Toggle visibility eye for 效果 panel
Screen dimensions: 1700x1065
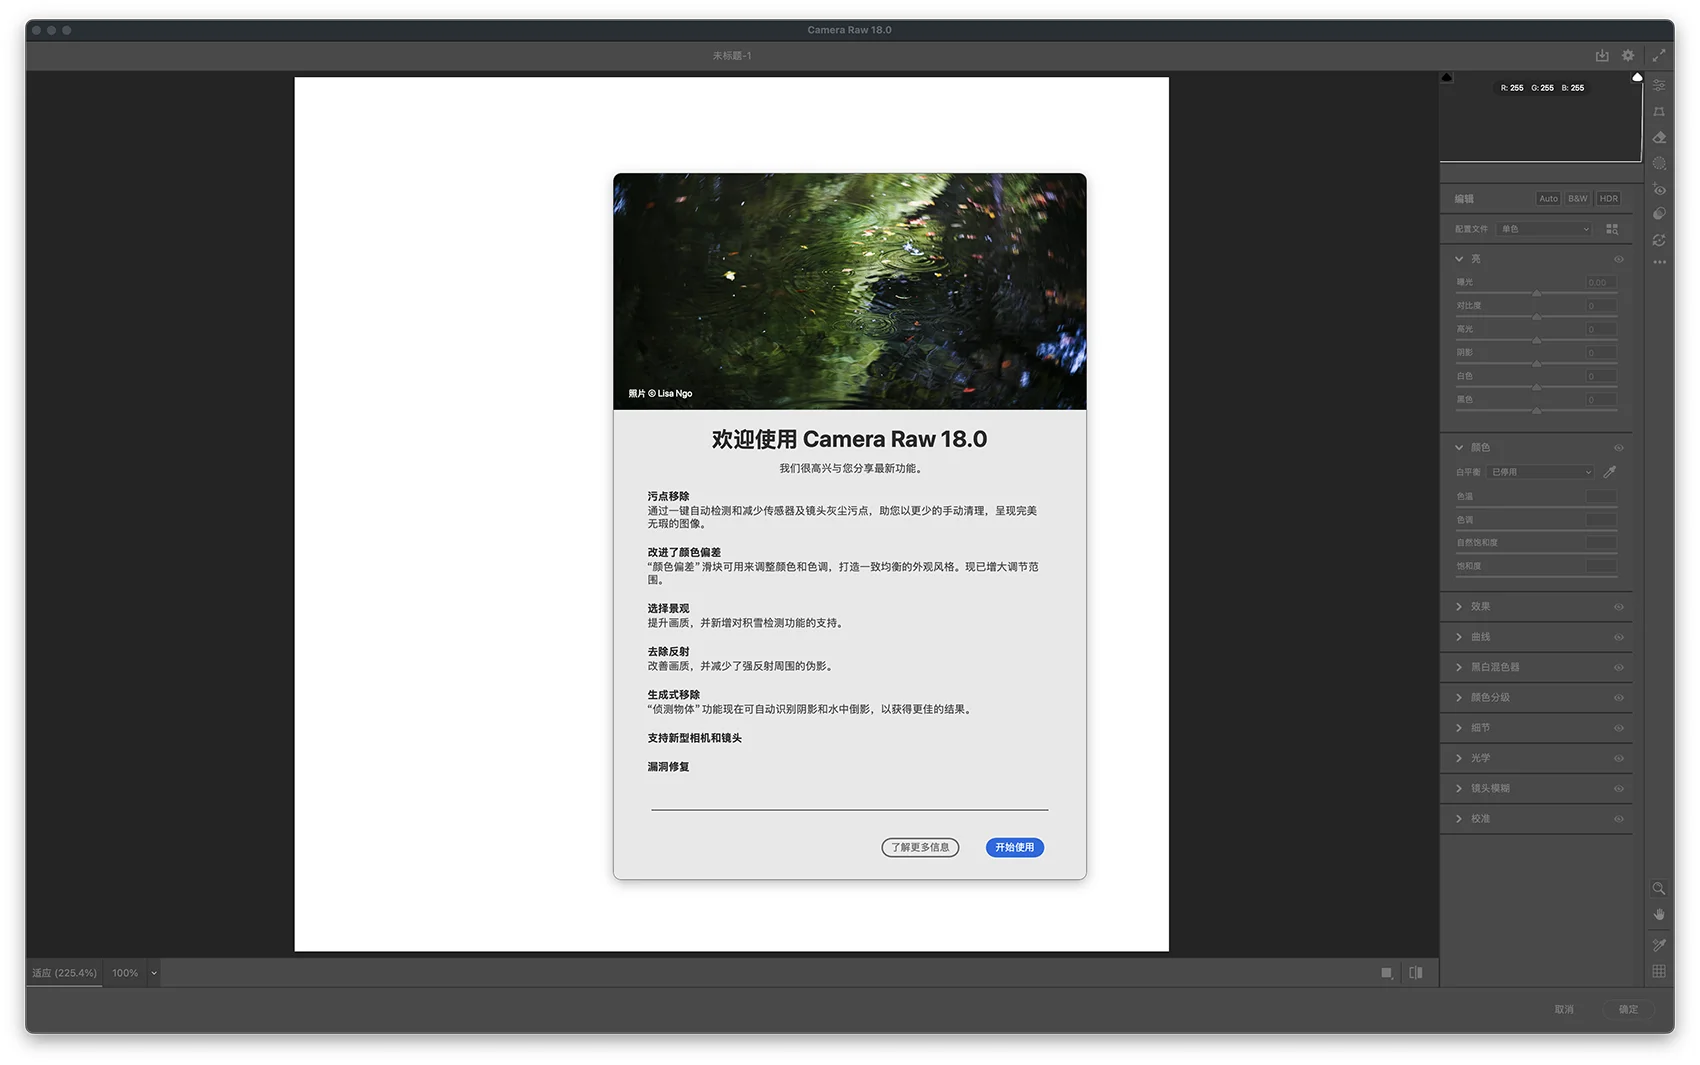click(1618, 607)
